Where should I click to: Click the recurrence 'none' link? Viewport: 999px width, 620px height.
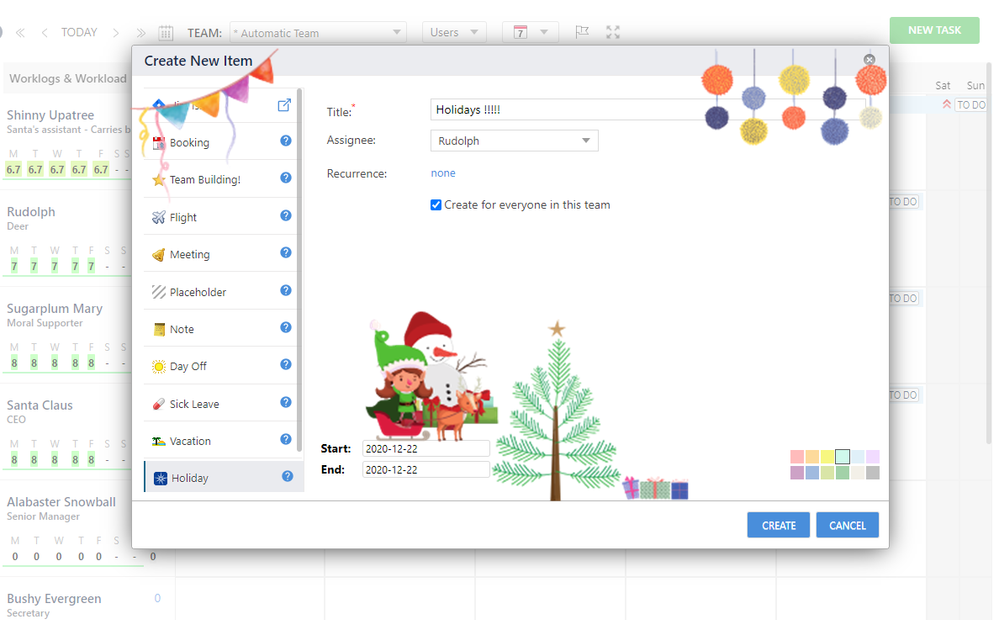click(x=443, y=173)
